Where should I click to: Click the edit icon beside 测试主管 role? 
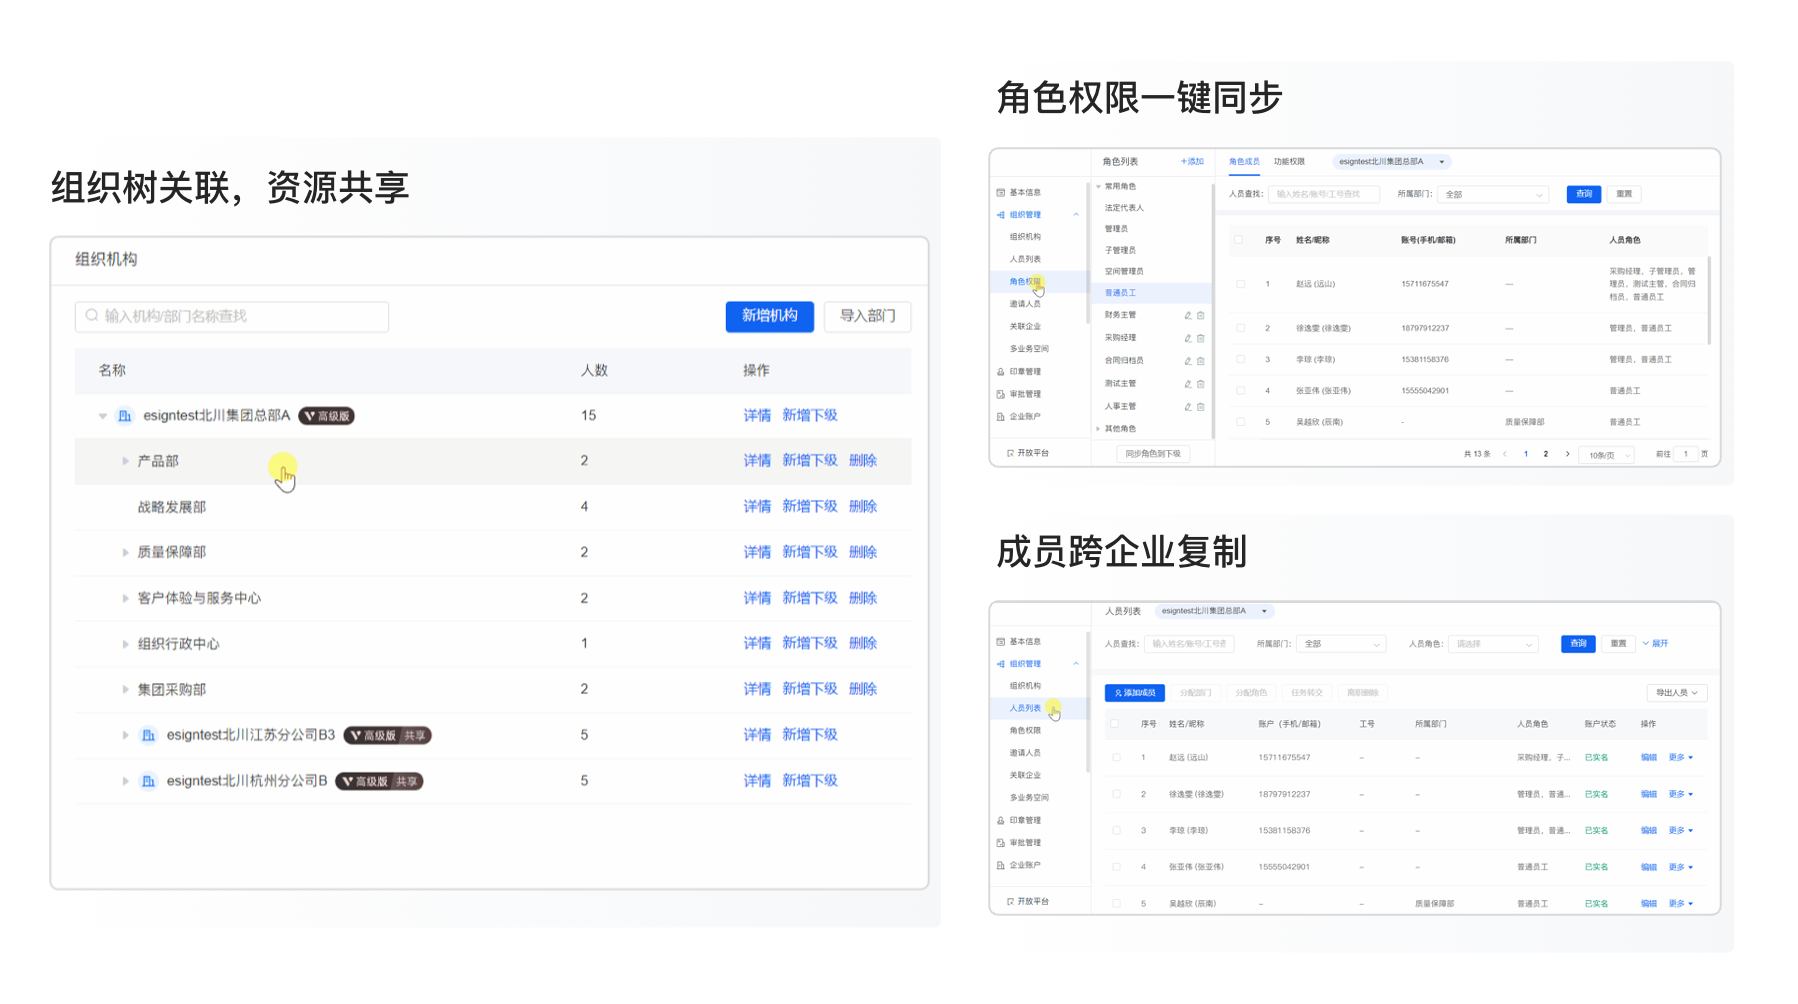coord(1188,384)
